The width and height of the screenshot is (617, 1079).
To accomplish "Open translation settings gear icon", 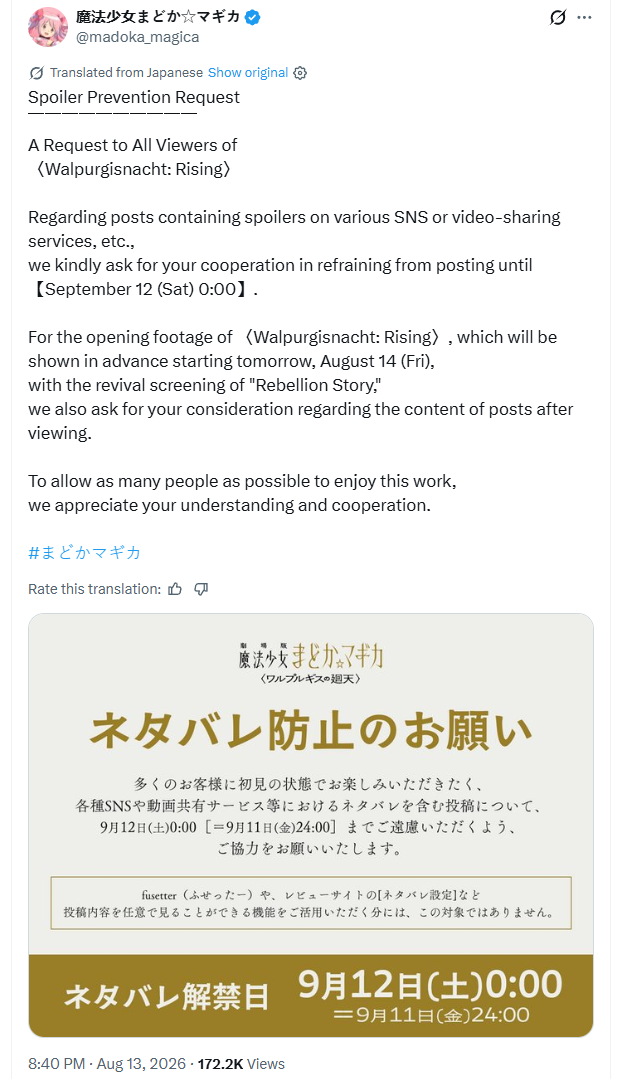I will point(300,73).
